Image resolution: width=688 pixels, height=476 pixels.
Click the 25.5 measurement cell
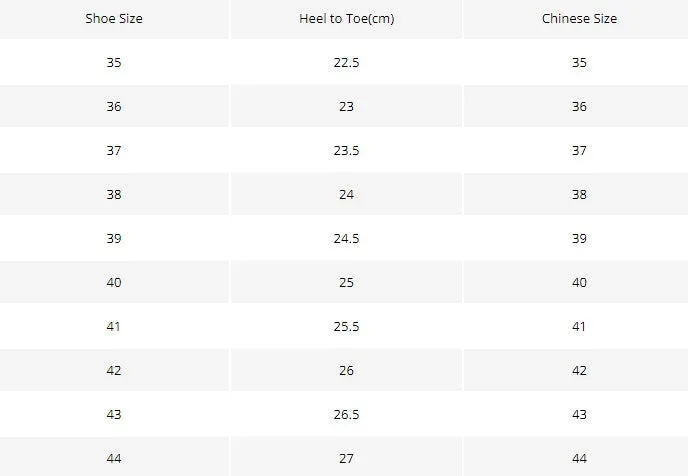tap(347, 326)
